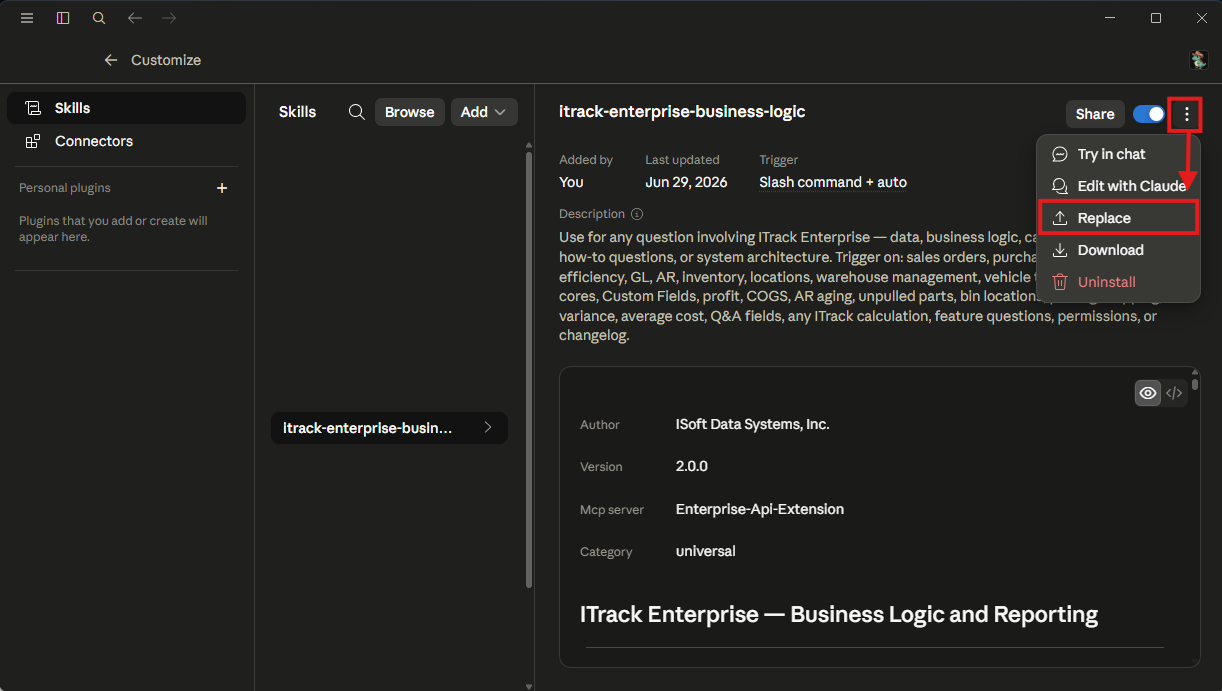Select the itrack-enterprise-busin... skill in list
The width and height of the screenshot is (1222, 691).
(389, 428)
